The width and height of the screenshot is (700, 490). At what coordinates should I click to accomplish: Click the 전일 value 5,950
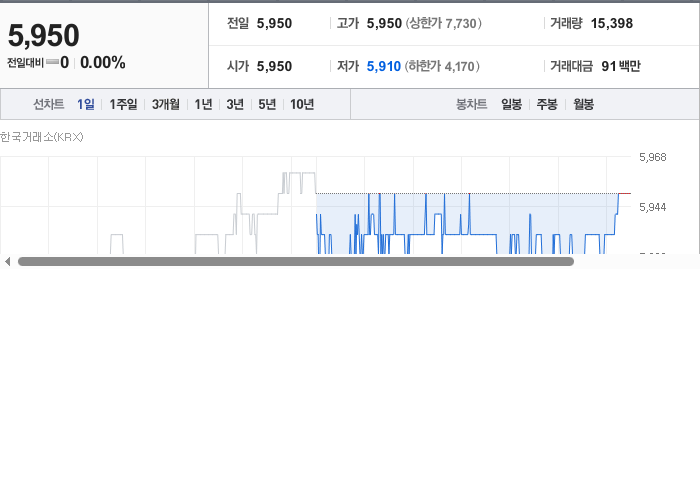pyautogui.click(x=274, y=23)
